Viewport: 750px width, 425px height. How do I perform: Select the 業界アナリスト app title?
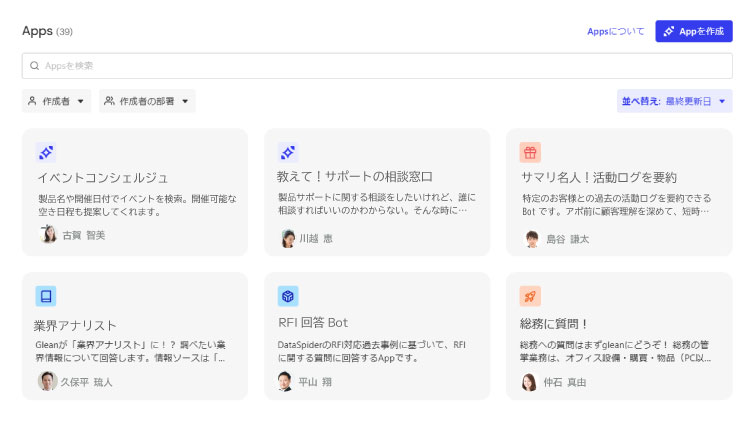tap(76, 325)
